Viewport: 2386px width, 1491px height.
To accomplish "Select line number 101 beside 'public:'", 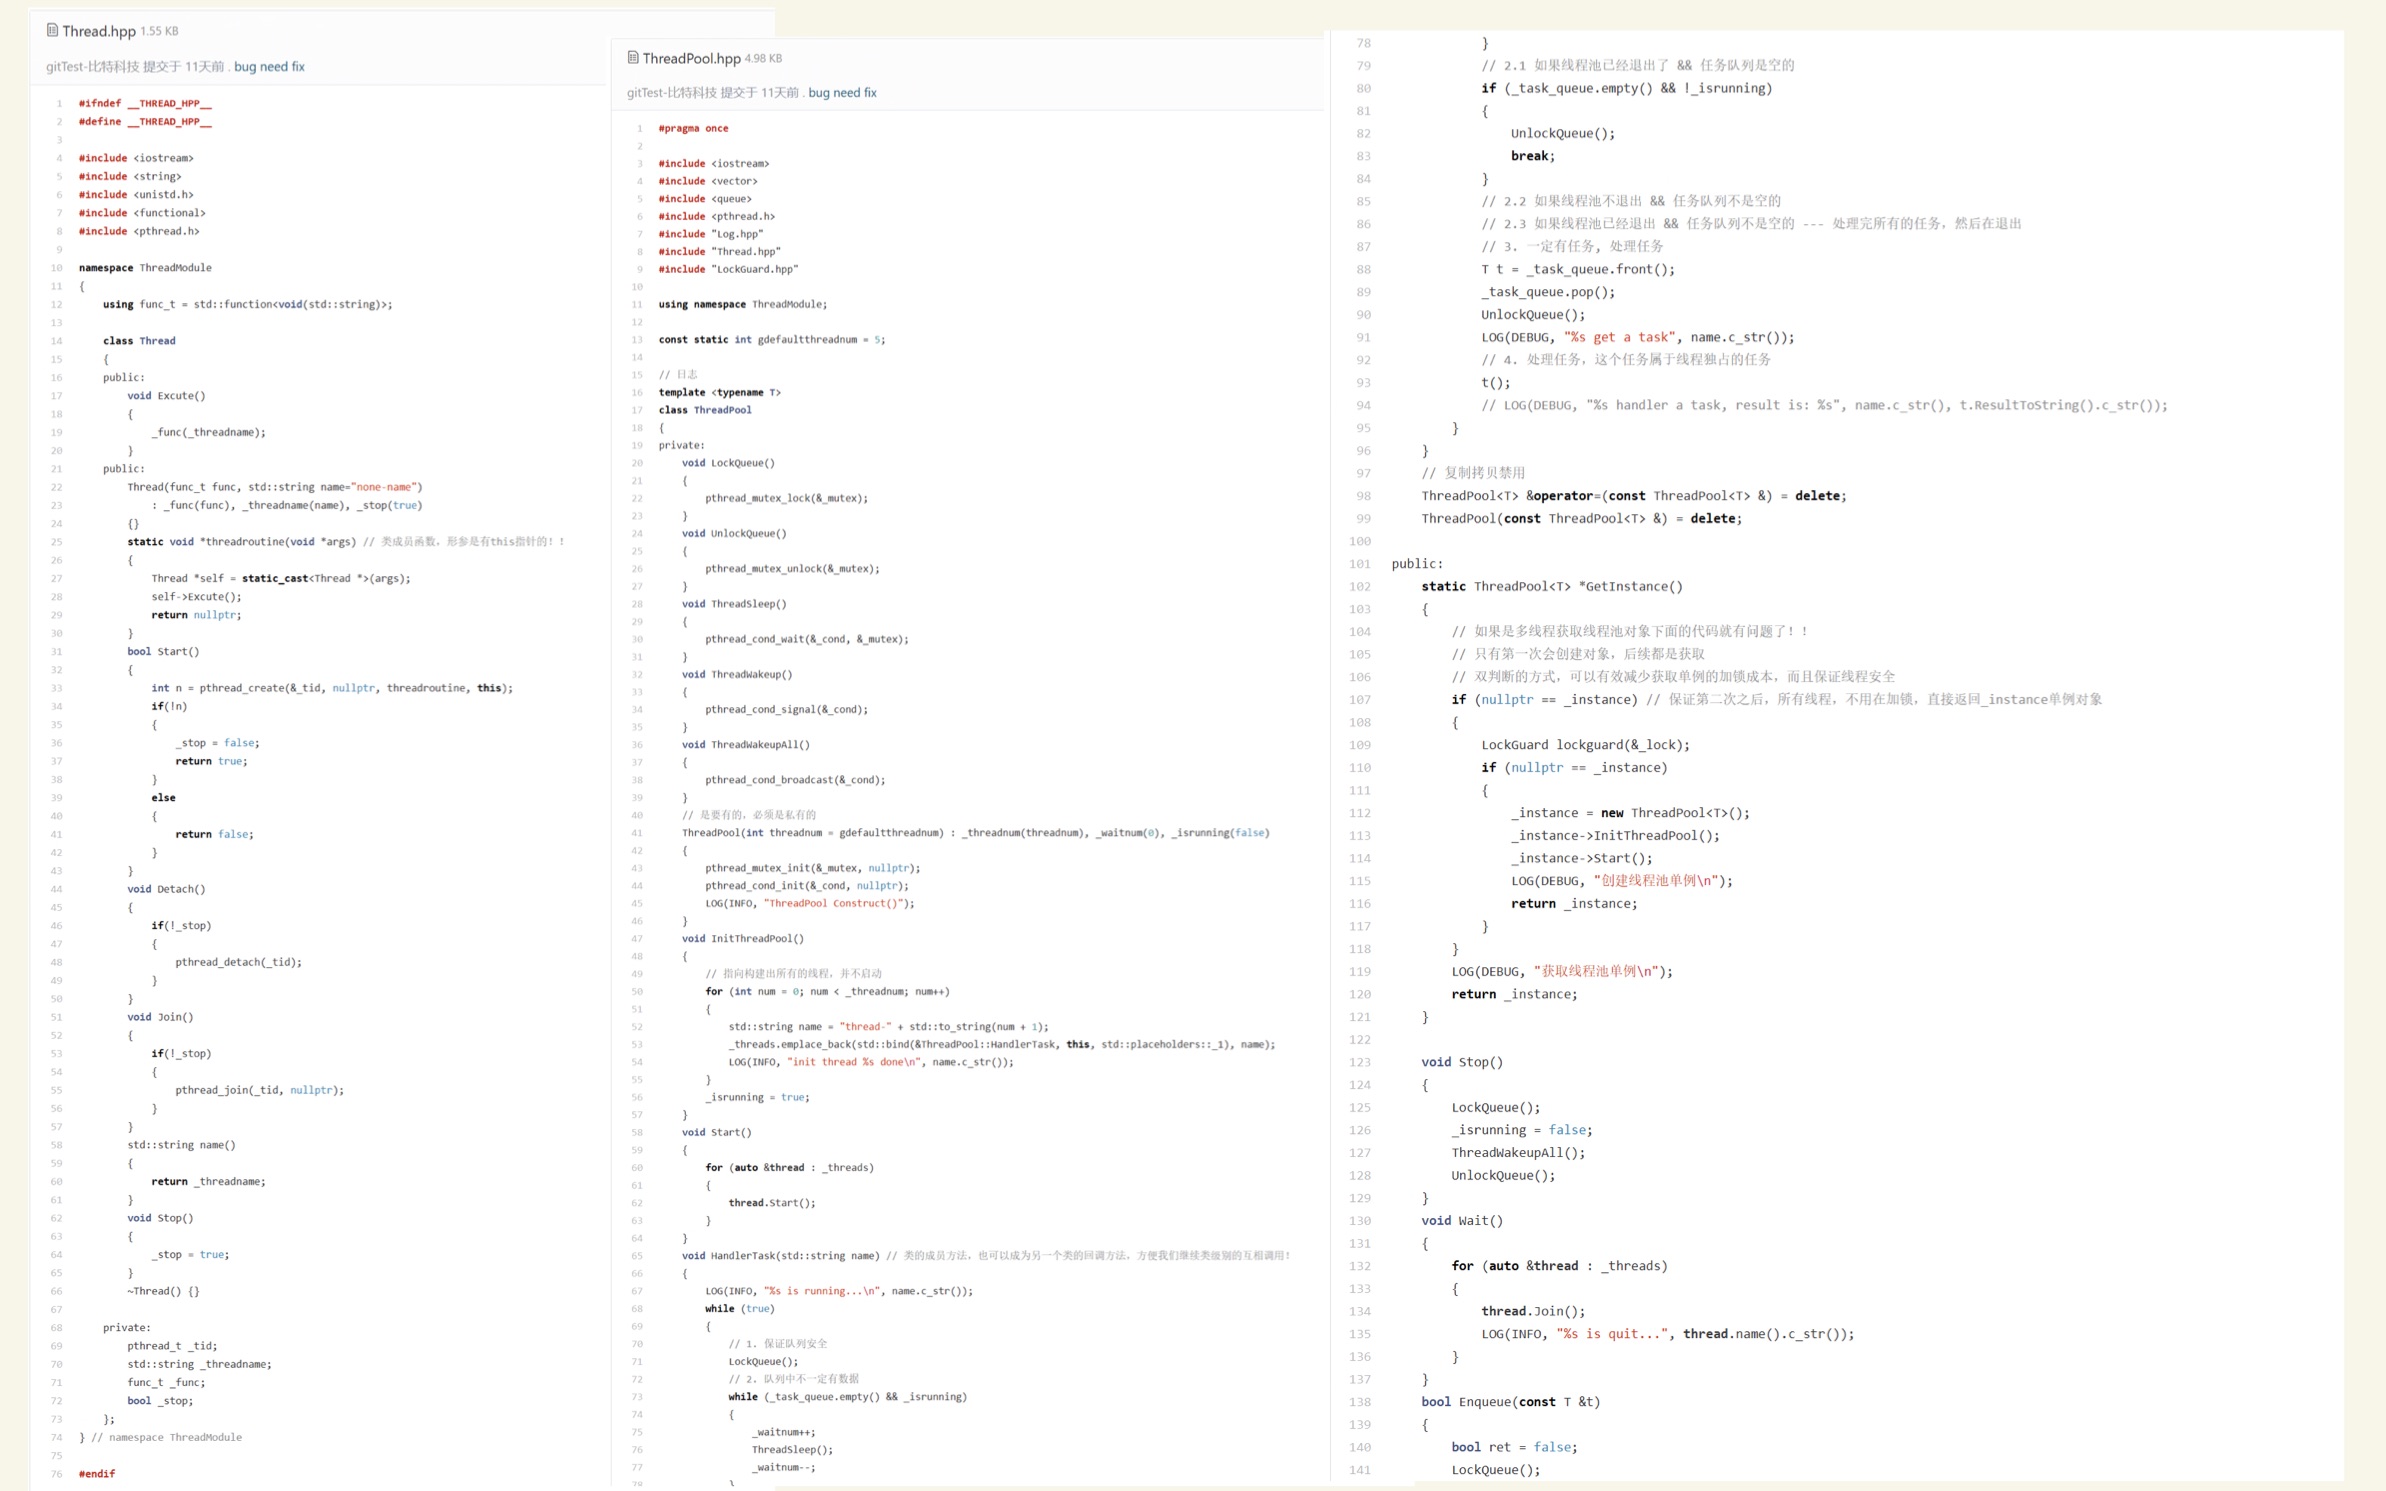I will [1360, 564].
